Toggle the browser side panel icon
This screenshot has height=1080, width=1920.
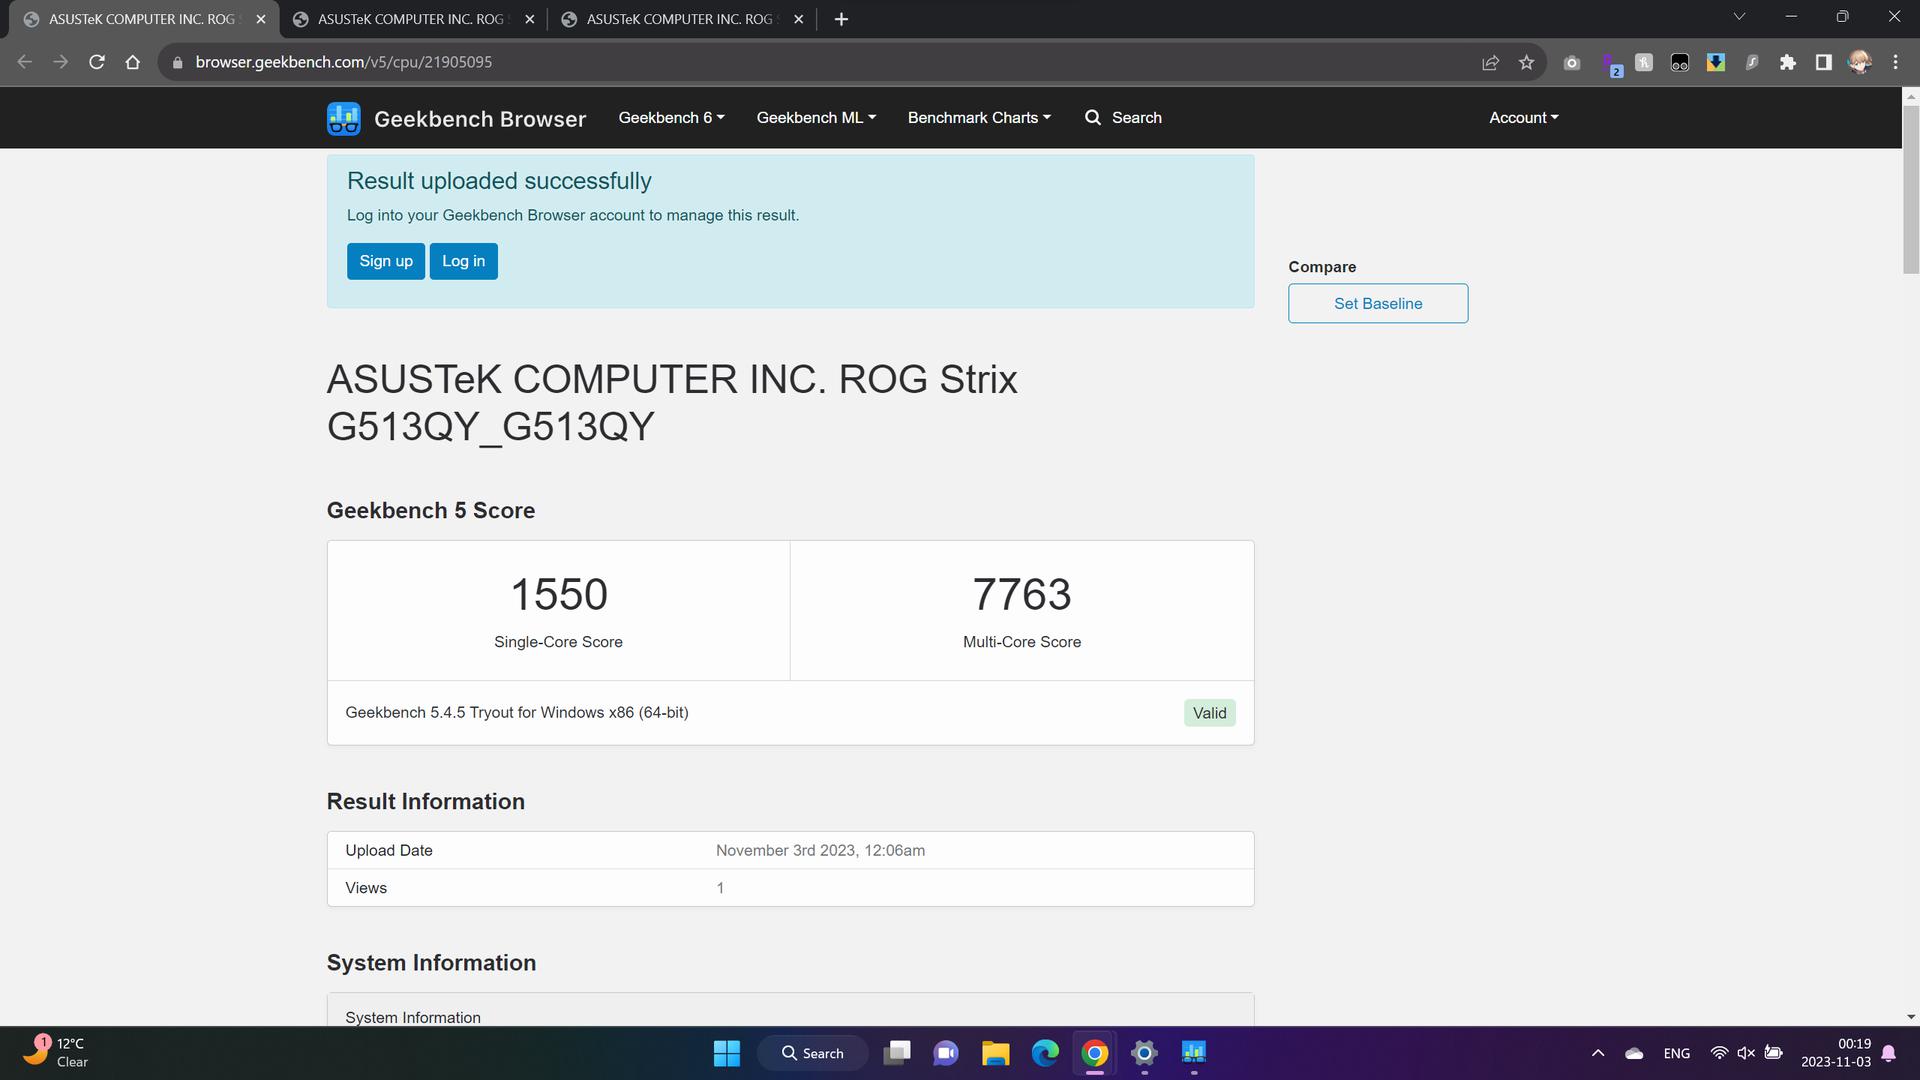click(x=1823, y=62)
